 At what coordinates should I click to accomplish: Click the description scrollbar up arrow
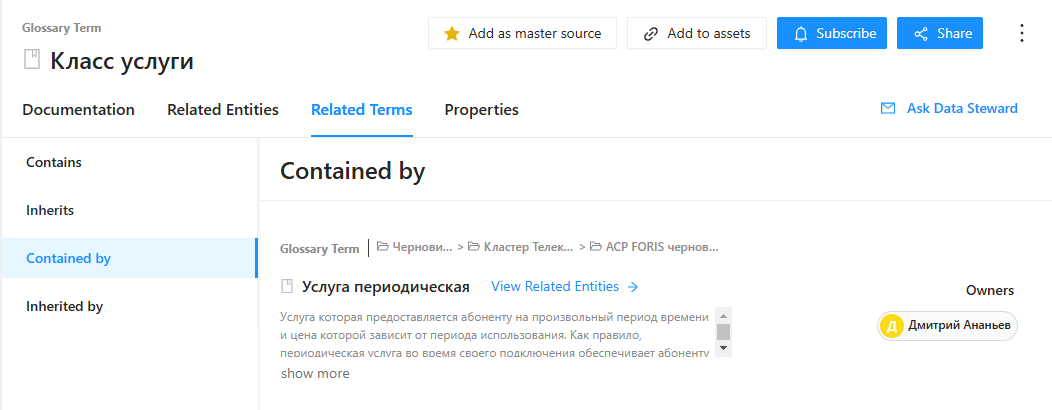pos(723,315)
